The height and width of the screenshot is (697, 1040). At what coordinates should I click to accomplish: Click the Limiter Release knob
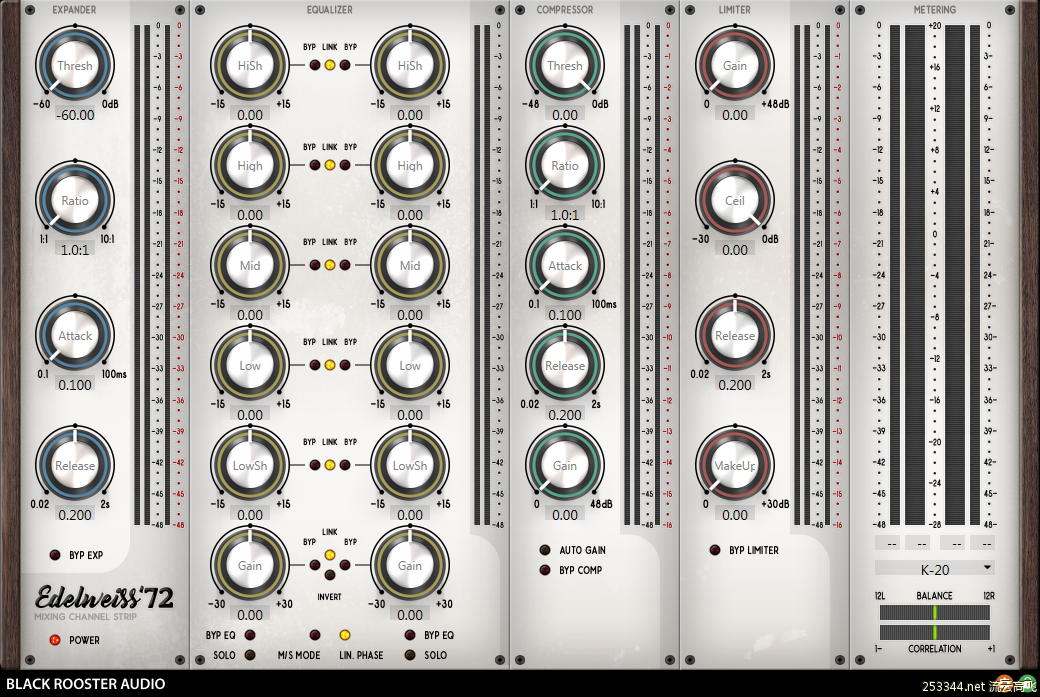735,336
